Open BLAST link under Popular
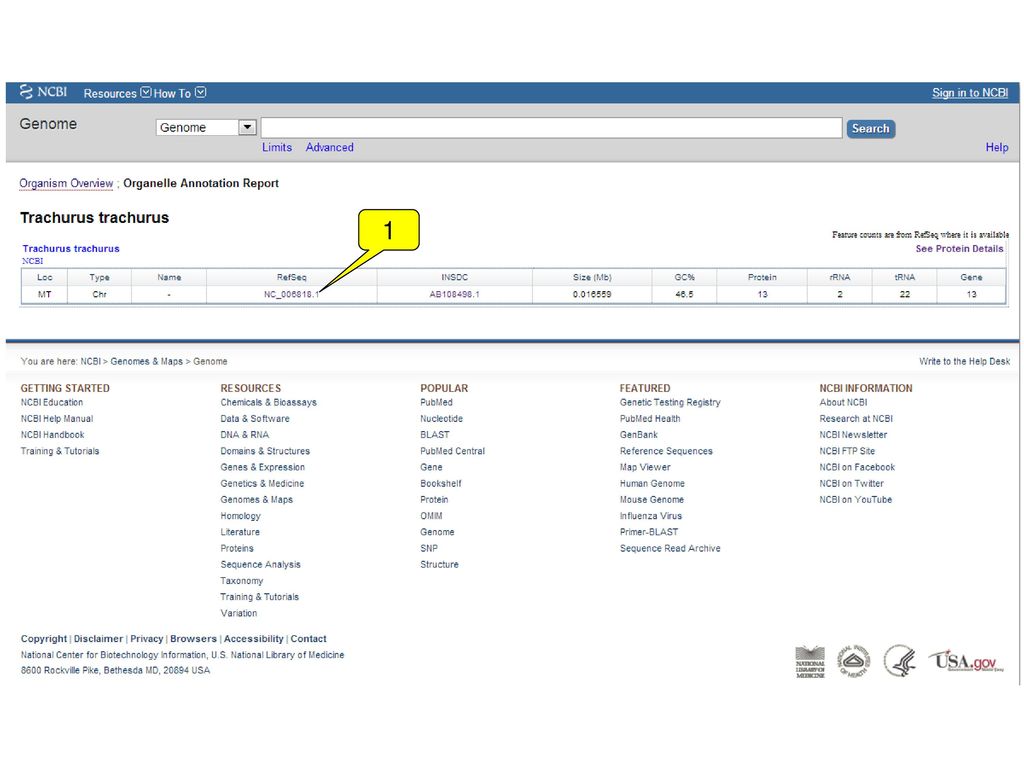The width and height of the screenshot is (1024, 768). tap(435, 435)
